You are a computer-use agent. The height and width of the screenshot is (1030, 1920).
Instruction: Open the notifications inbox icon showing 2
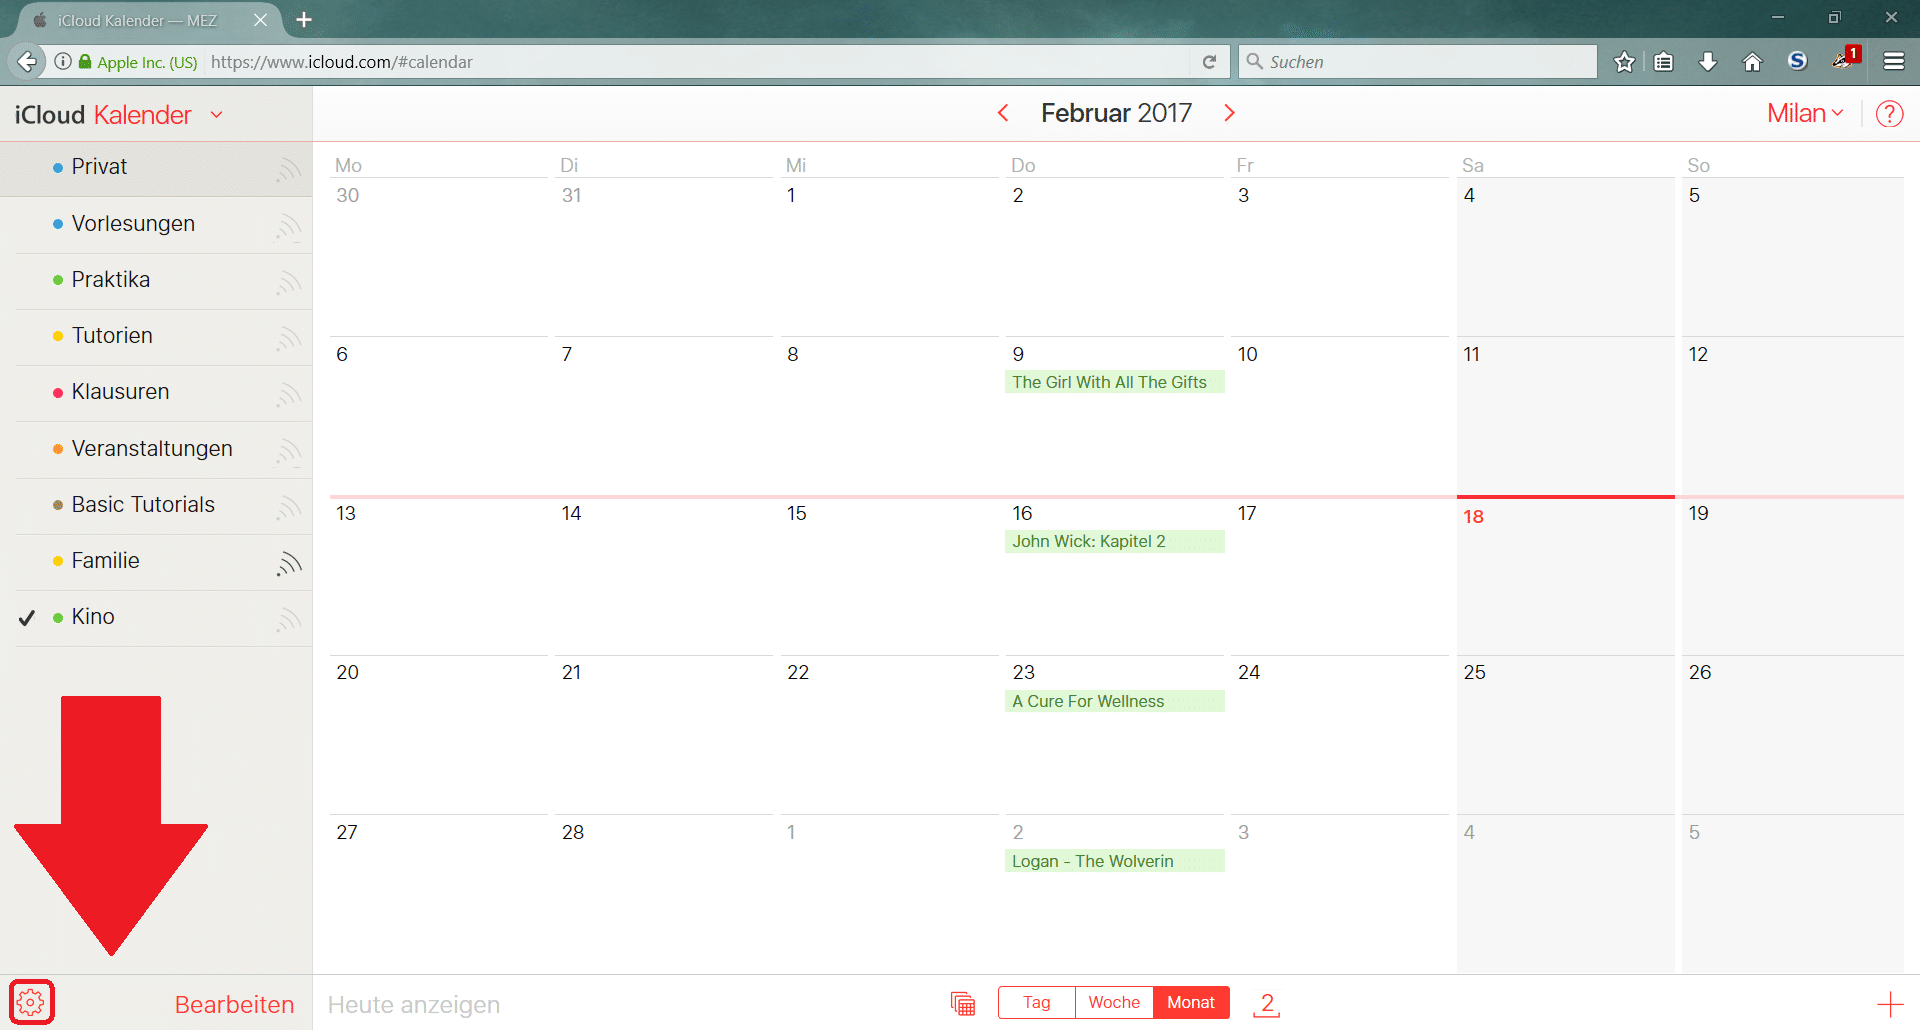(1267, 1003)
